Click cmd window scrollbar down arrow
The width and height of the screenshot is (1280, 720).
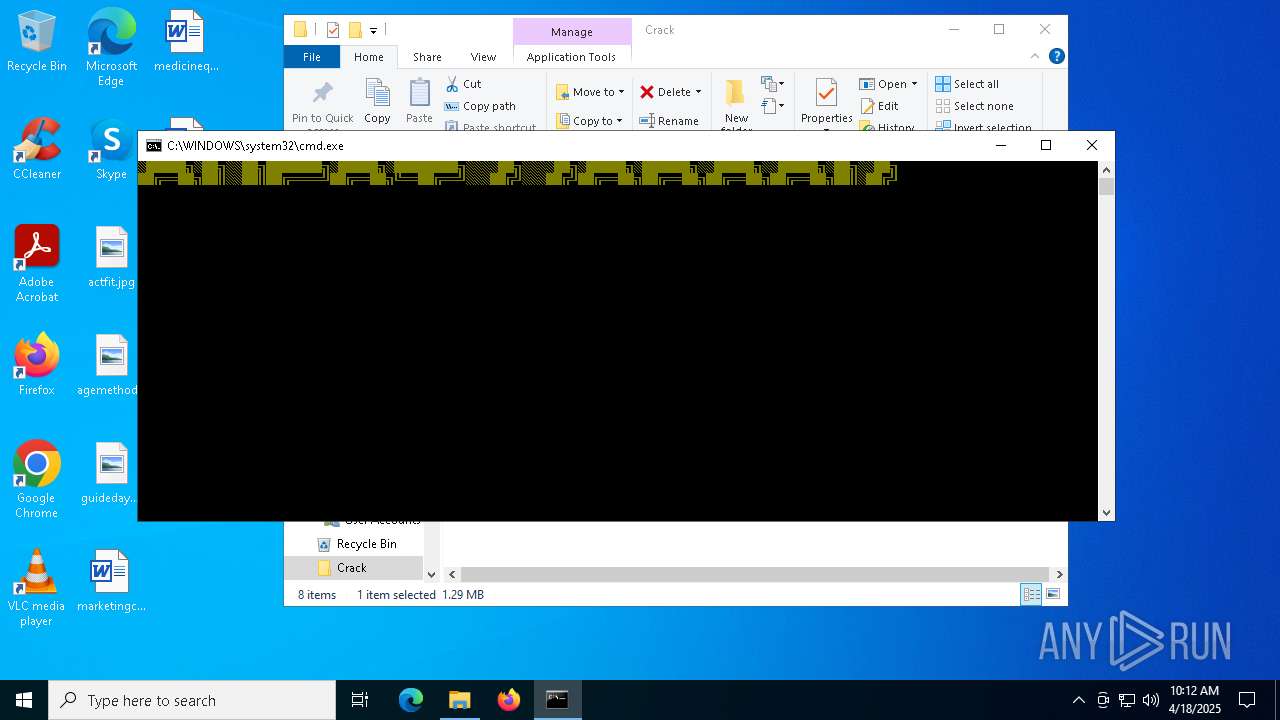pos(1106,513)
